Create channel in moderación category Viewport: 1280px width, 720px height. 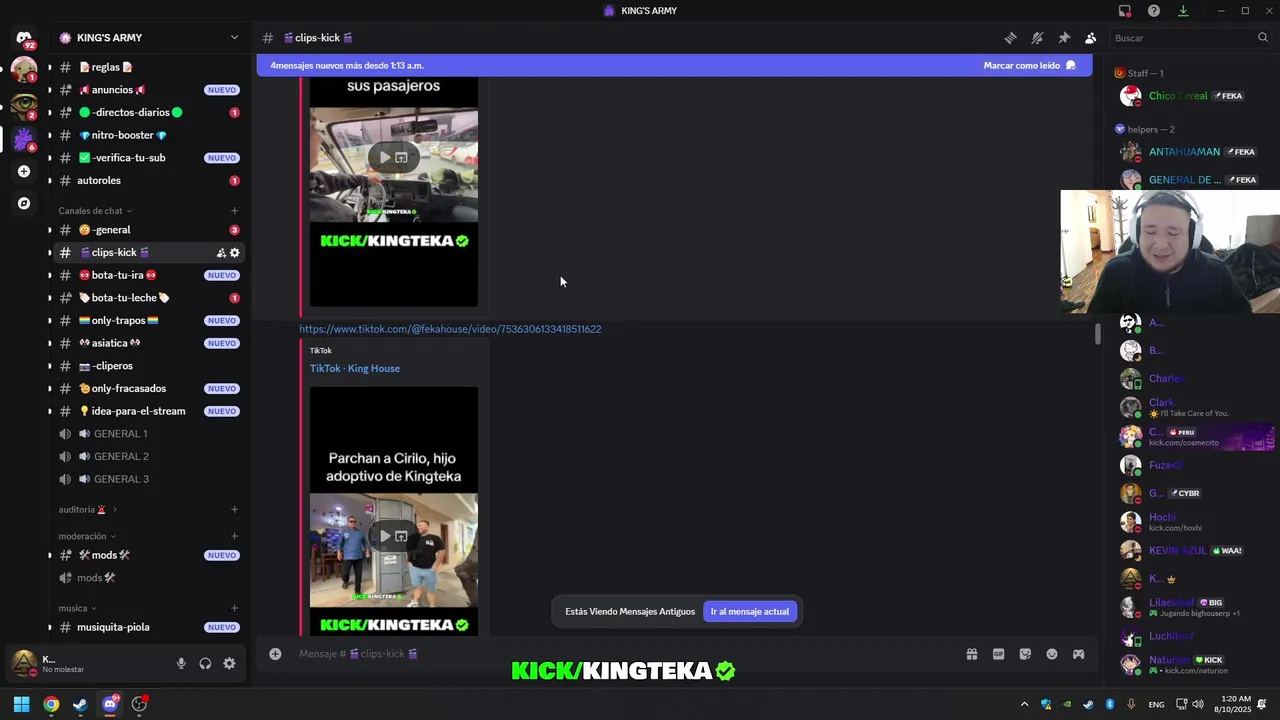point(235,536)
